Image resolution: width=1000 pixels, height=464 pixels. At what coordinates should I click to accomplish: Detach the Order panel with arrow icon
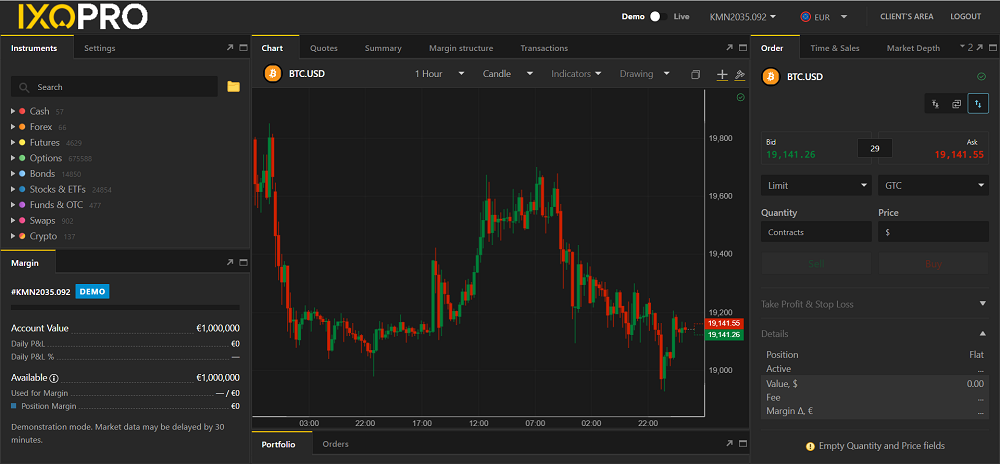(x=980, y=48)
